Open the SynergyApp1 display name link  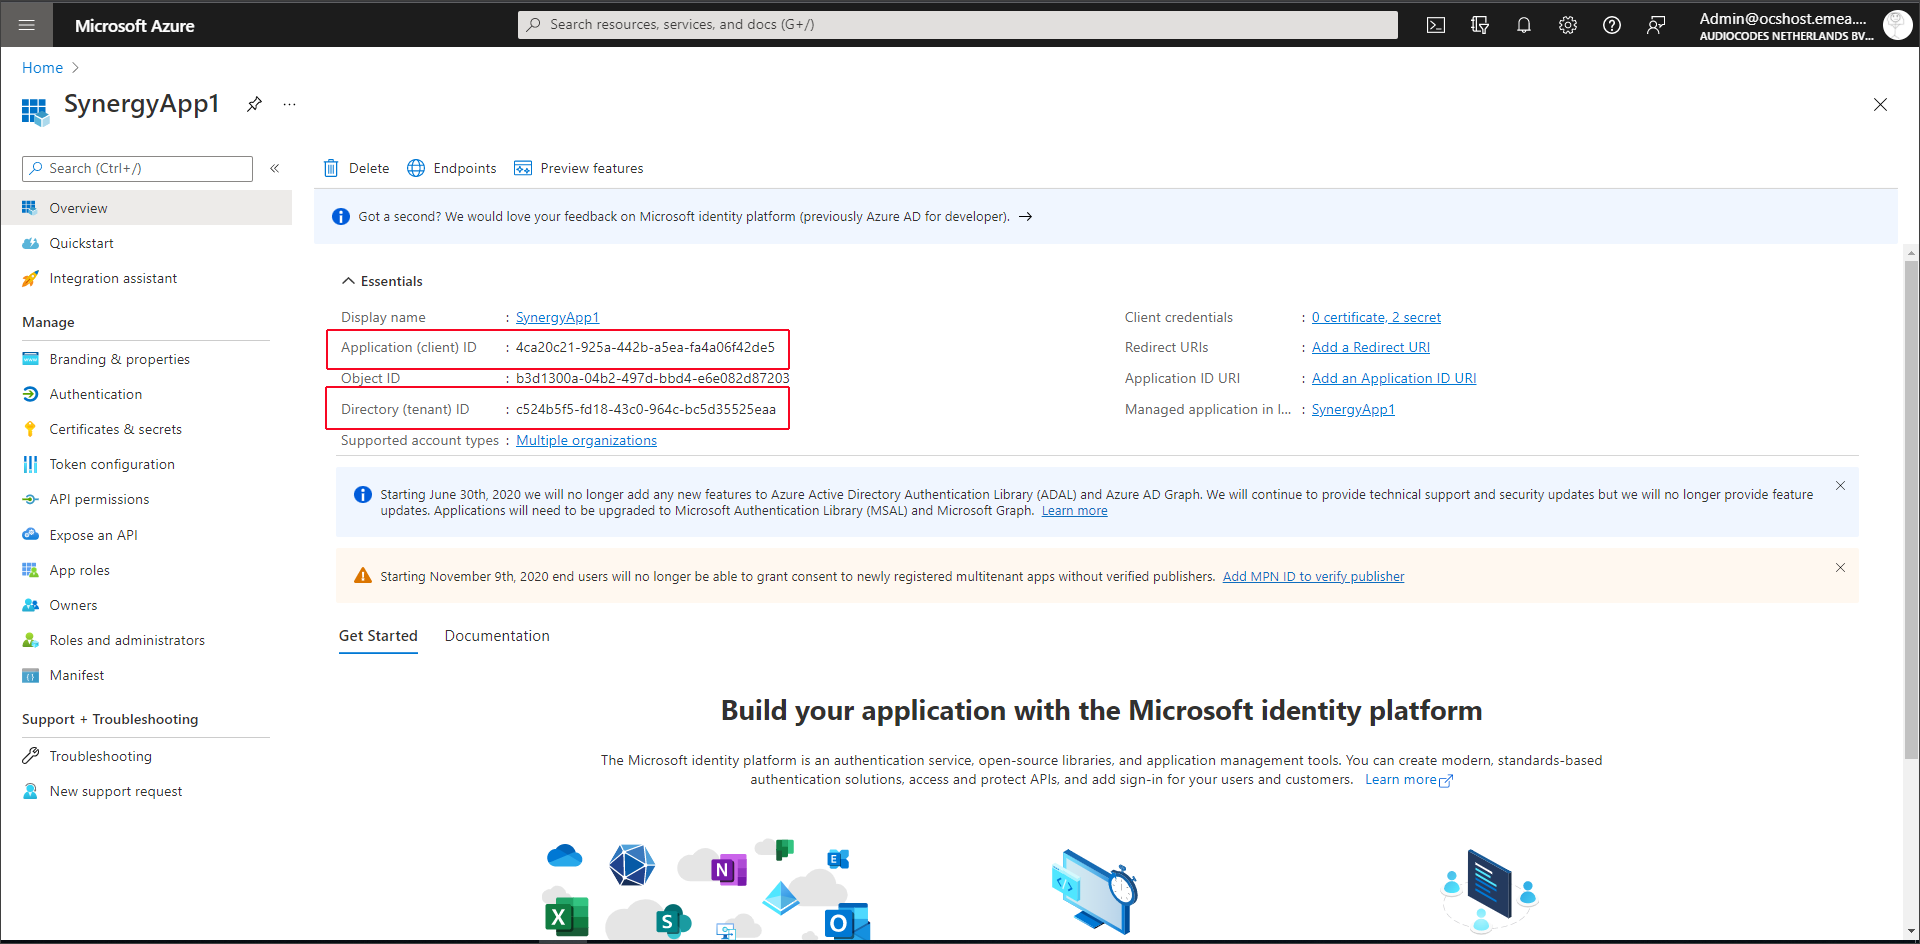point(557,317)
